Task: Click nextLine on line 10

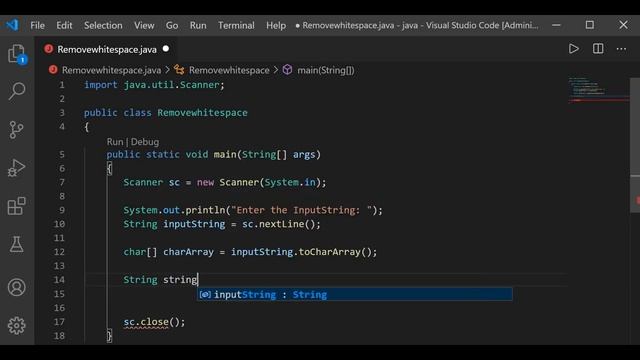Action: pyautogui.click(x=281, y=224)
